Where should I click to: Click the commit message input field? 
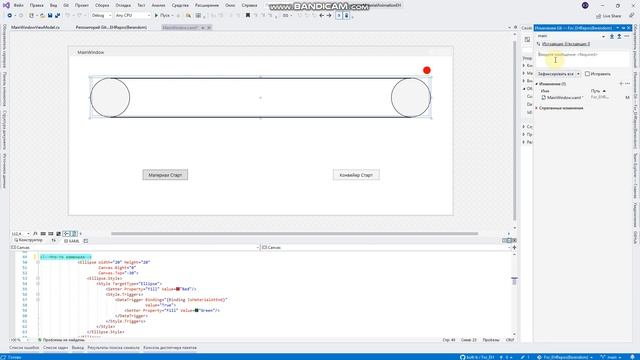(583, 59)
